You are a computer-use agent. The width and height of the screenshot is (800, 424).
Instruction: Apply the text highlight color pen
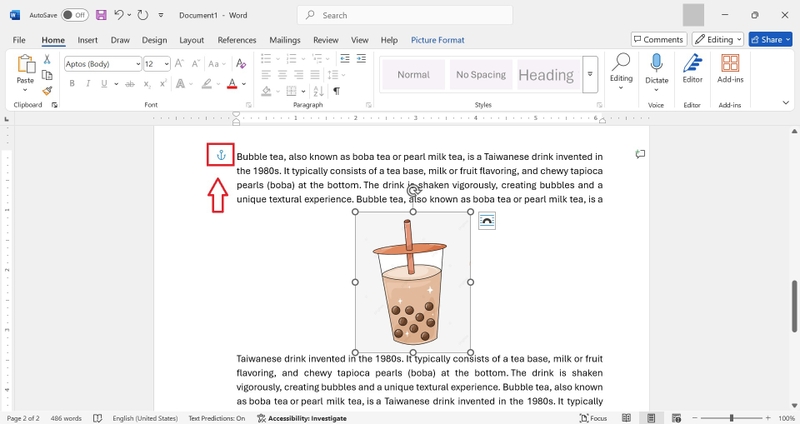coord(207,84)
